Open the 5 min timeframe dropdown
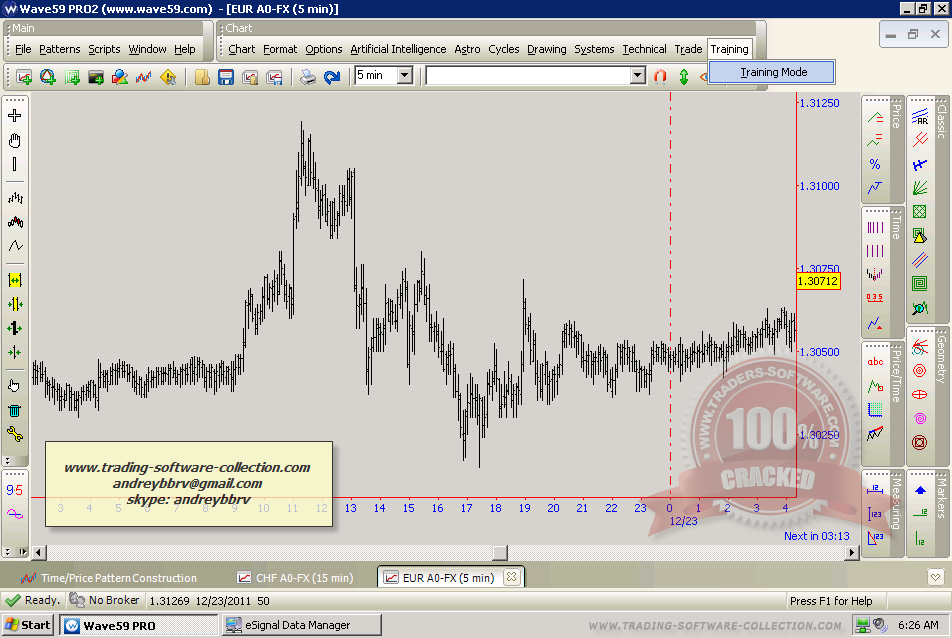952x638 pixels. (x=404, y=75)
